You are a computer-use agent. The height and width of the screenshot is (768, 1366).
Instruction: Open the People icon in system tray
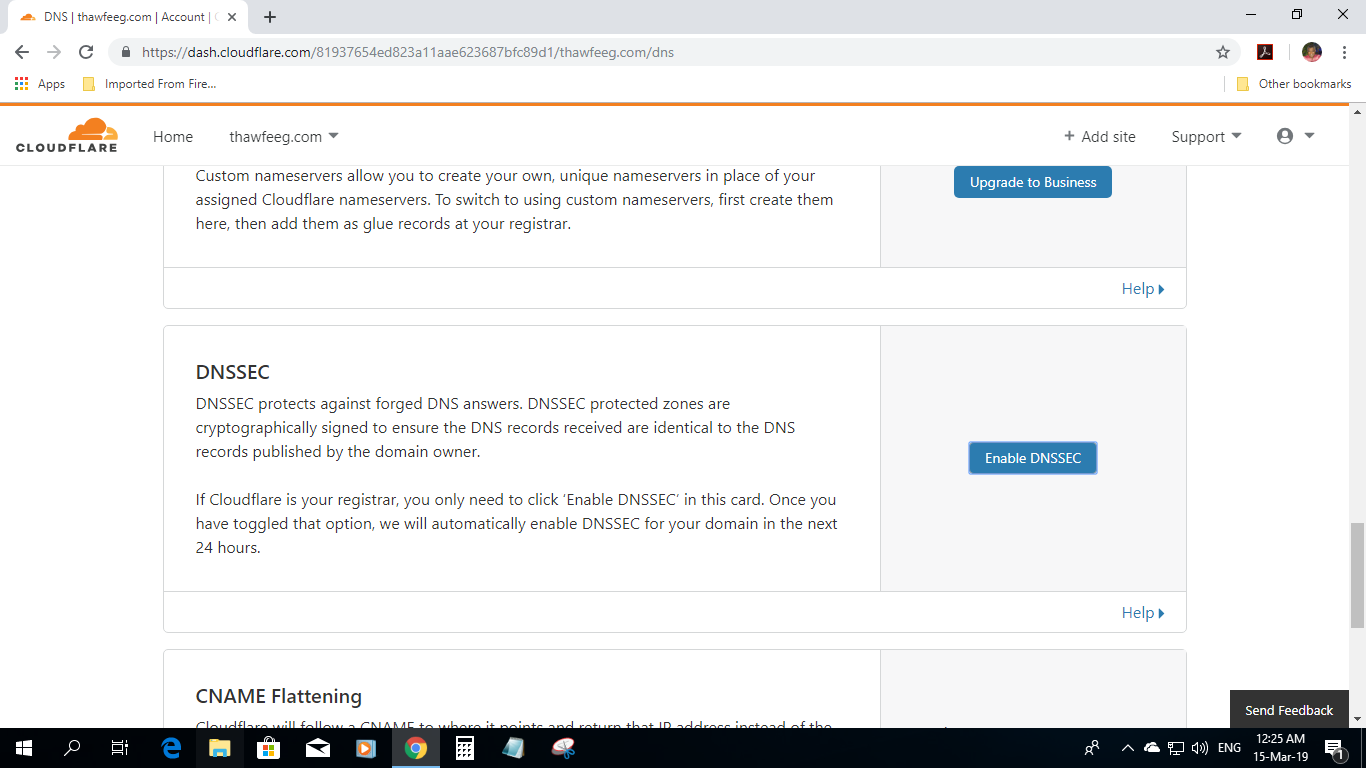[x=1092, y=748]
